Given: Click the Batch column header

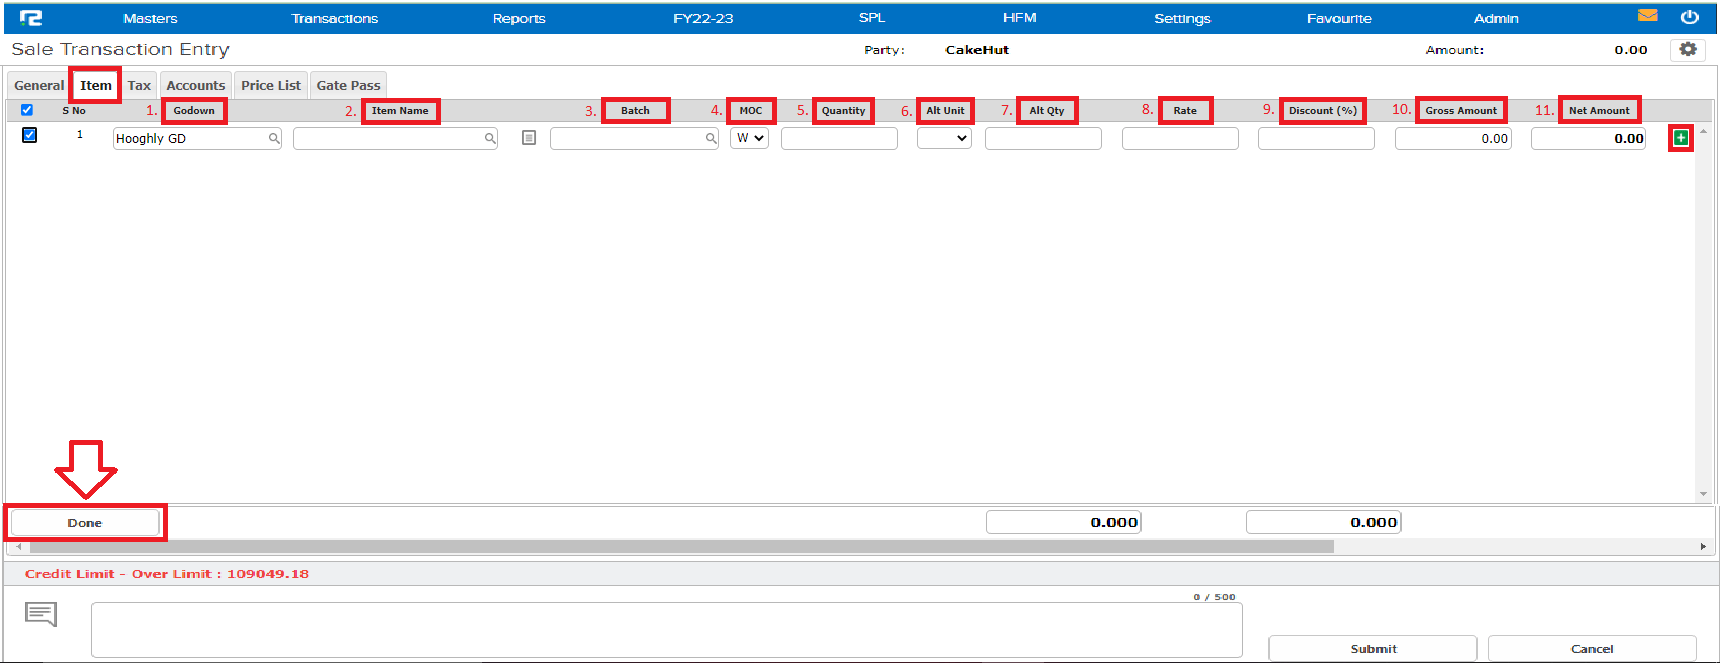Looking at the screenshot, I should pos(635,110).
